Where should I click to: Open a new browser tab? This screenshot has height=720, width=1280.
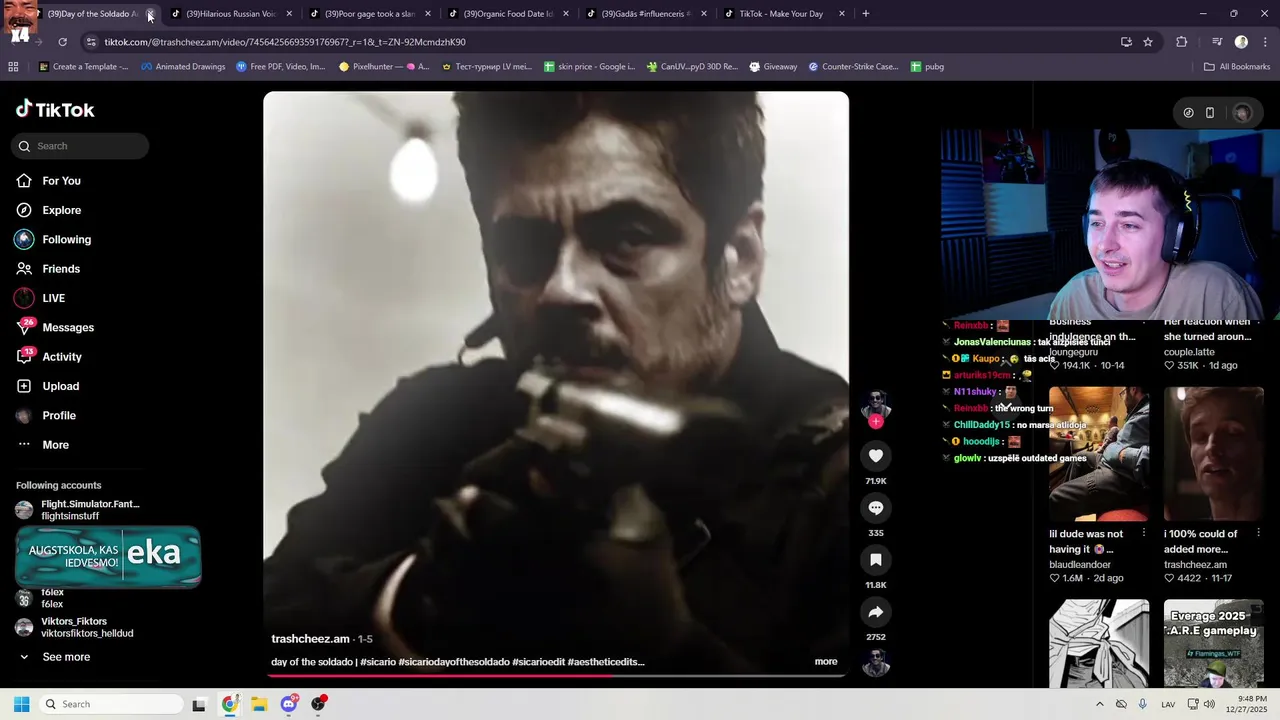[x=866, y=14]
